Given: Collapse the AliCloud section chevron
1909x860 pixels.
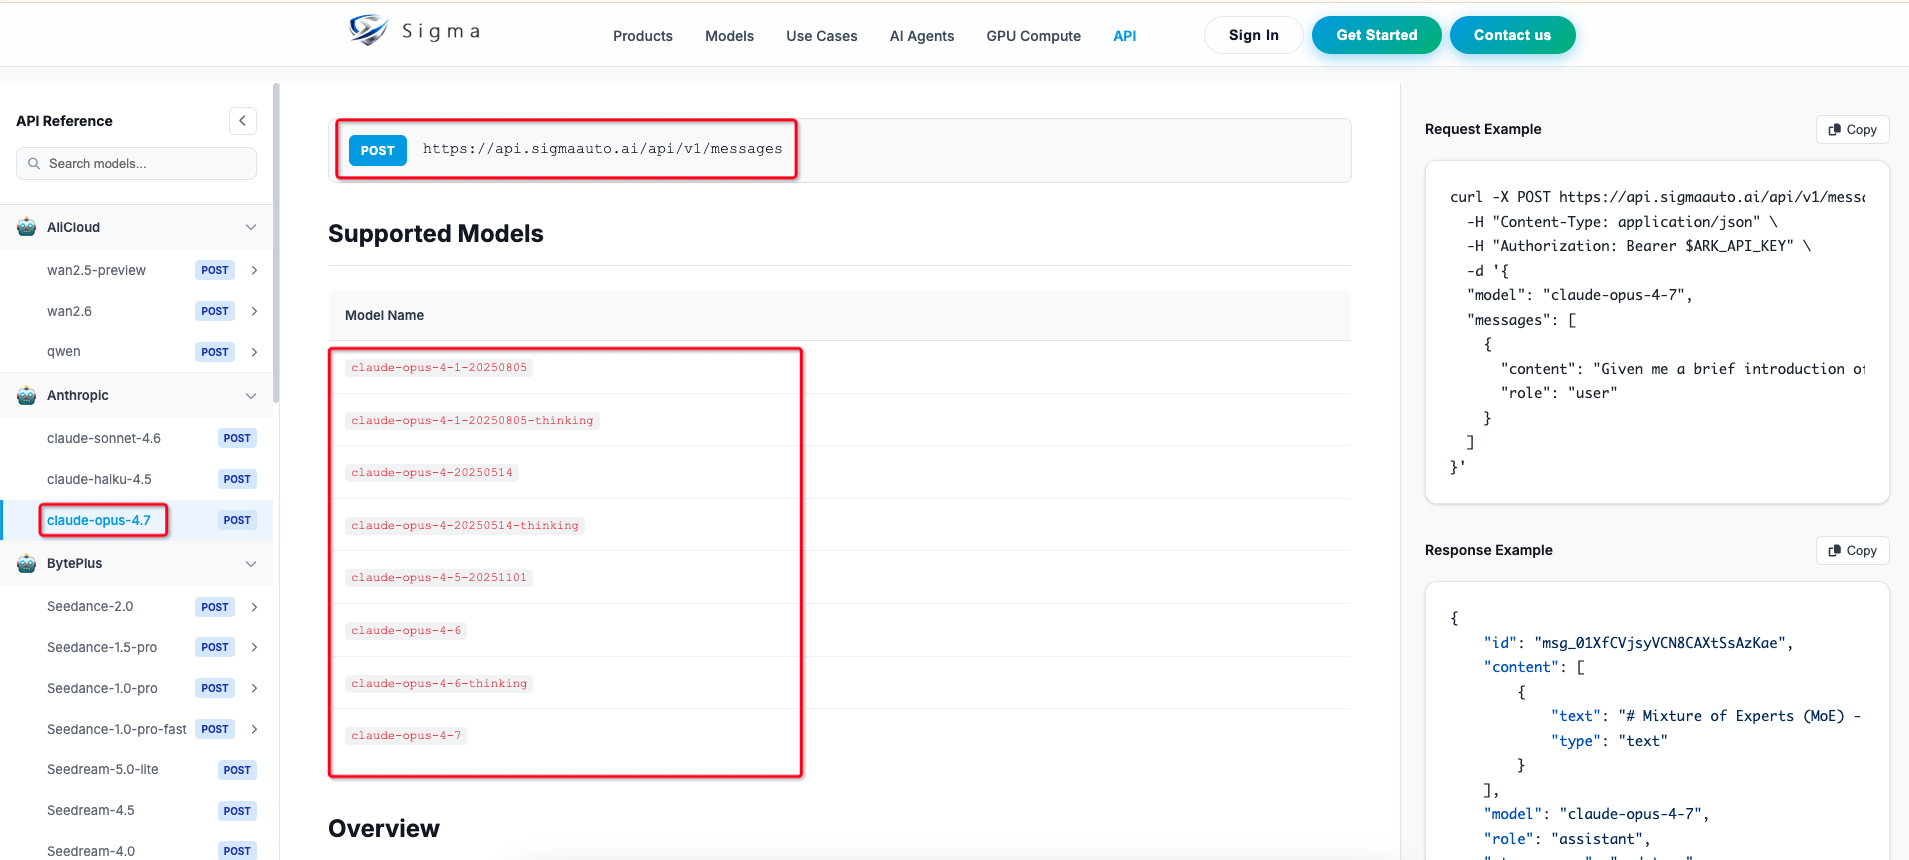Looking at the screenshot, I should (x=251, y=227).
